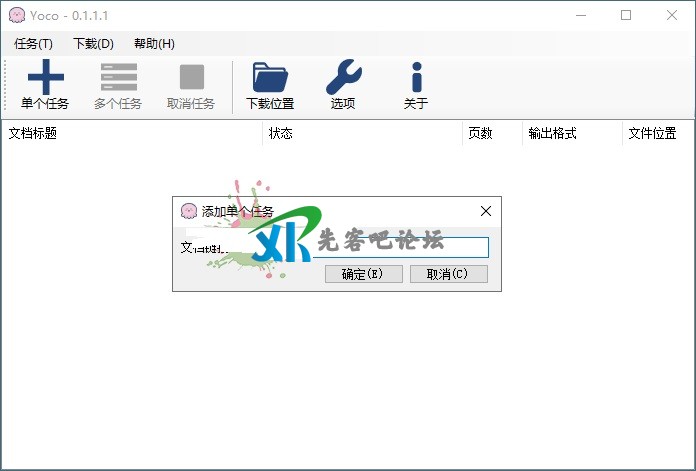Open the 帮助(H) menu
This screenshot has width=696, height=471.
(x=154, y=44)
